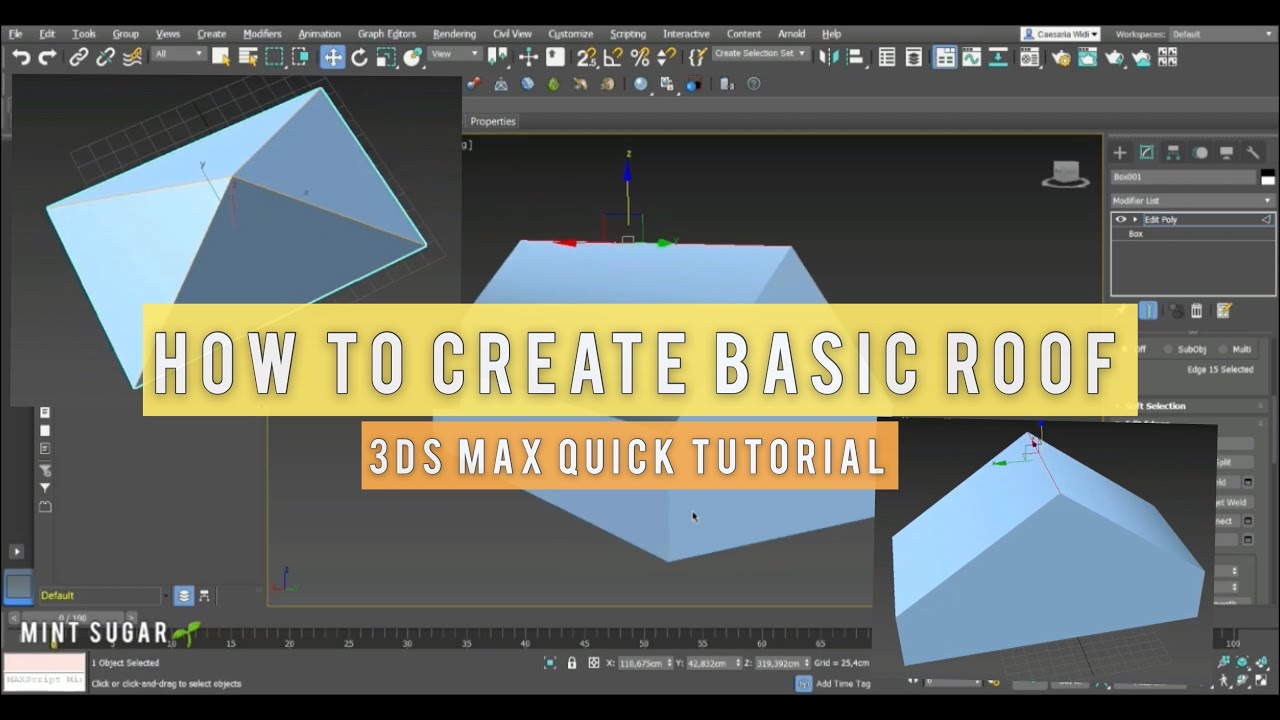Pick the Rectangular Selection Region tool

(274, 57)
